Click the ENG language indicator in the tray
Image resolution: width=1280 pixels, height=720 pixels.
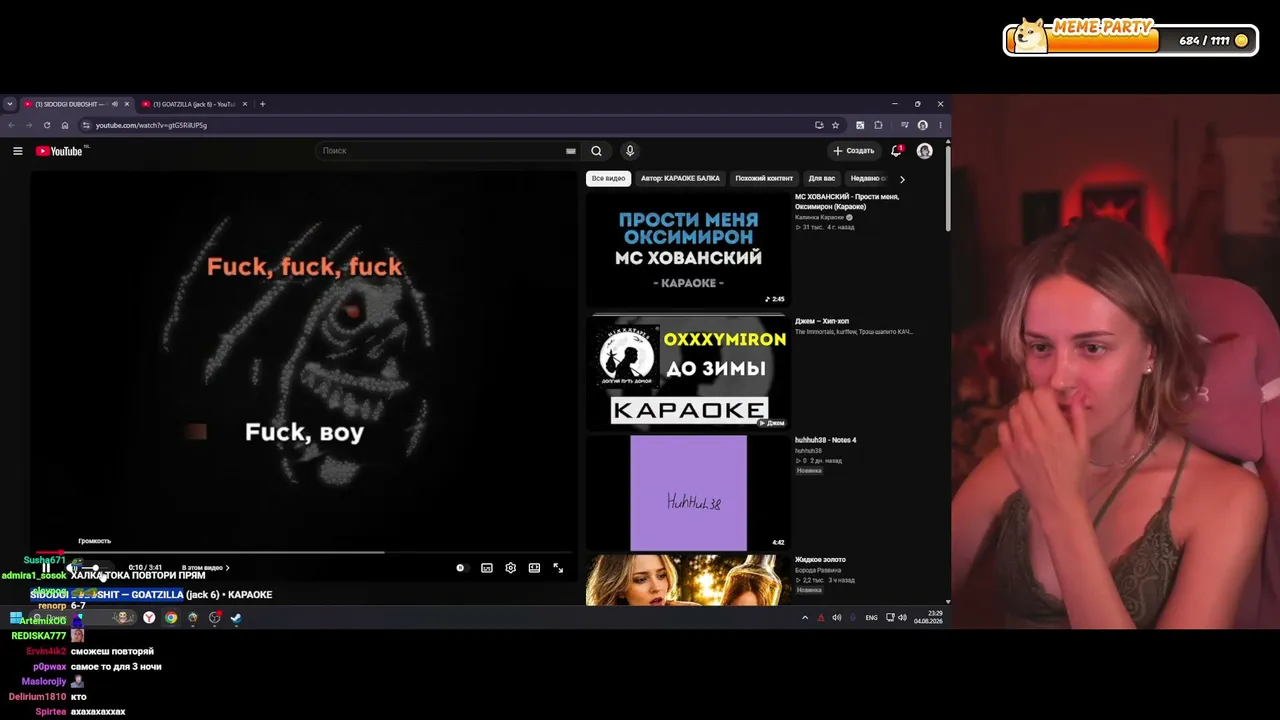tap(871, 618)
